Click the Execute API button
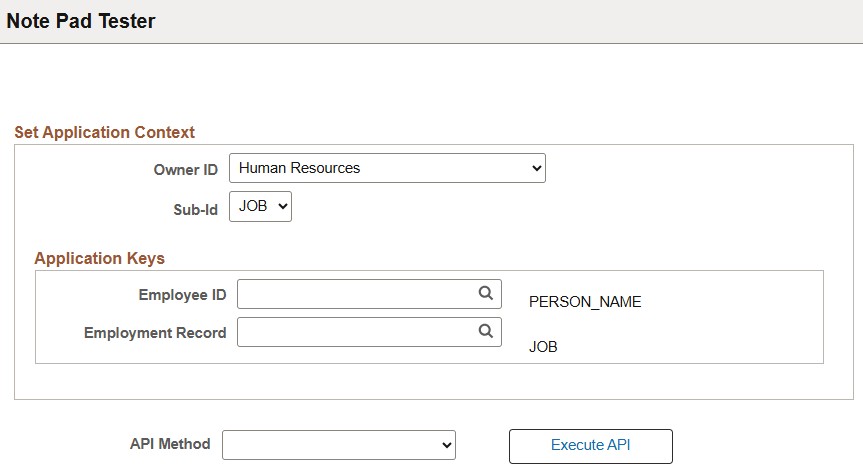This screenshot has height=476, width=863. (x=591, y=446)
